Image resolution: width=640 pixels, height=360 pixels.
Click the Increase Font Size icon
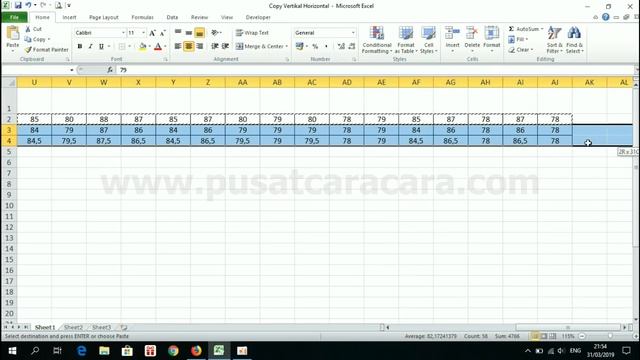(152, 33)
